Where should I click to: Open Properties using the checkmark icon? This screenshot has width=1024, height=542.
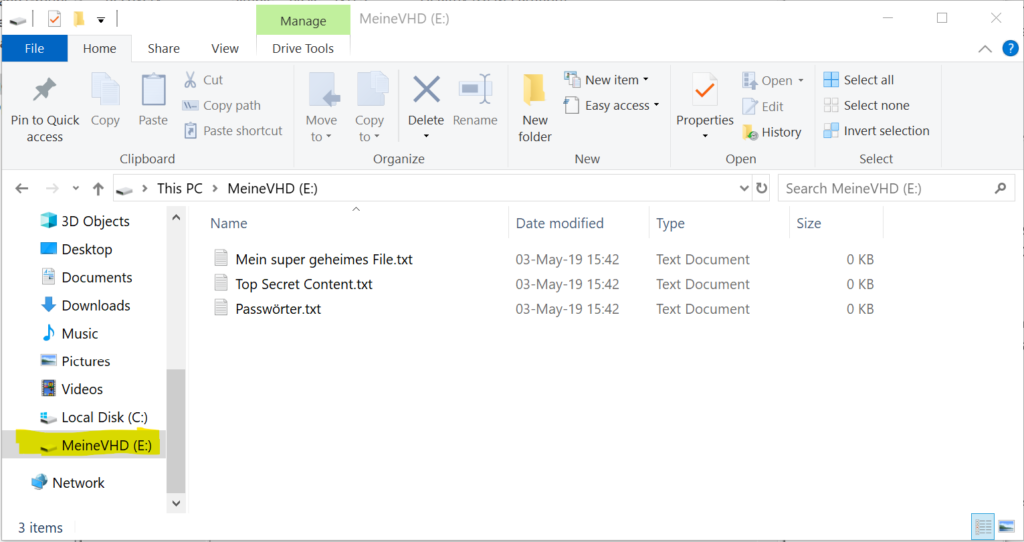(704, 91)
